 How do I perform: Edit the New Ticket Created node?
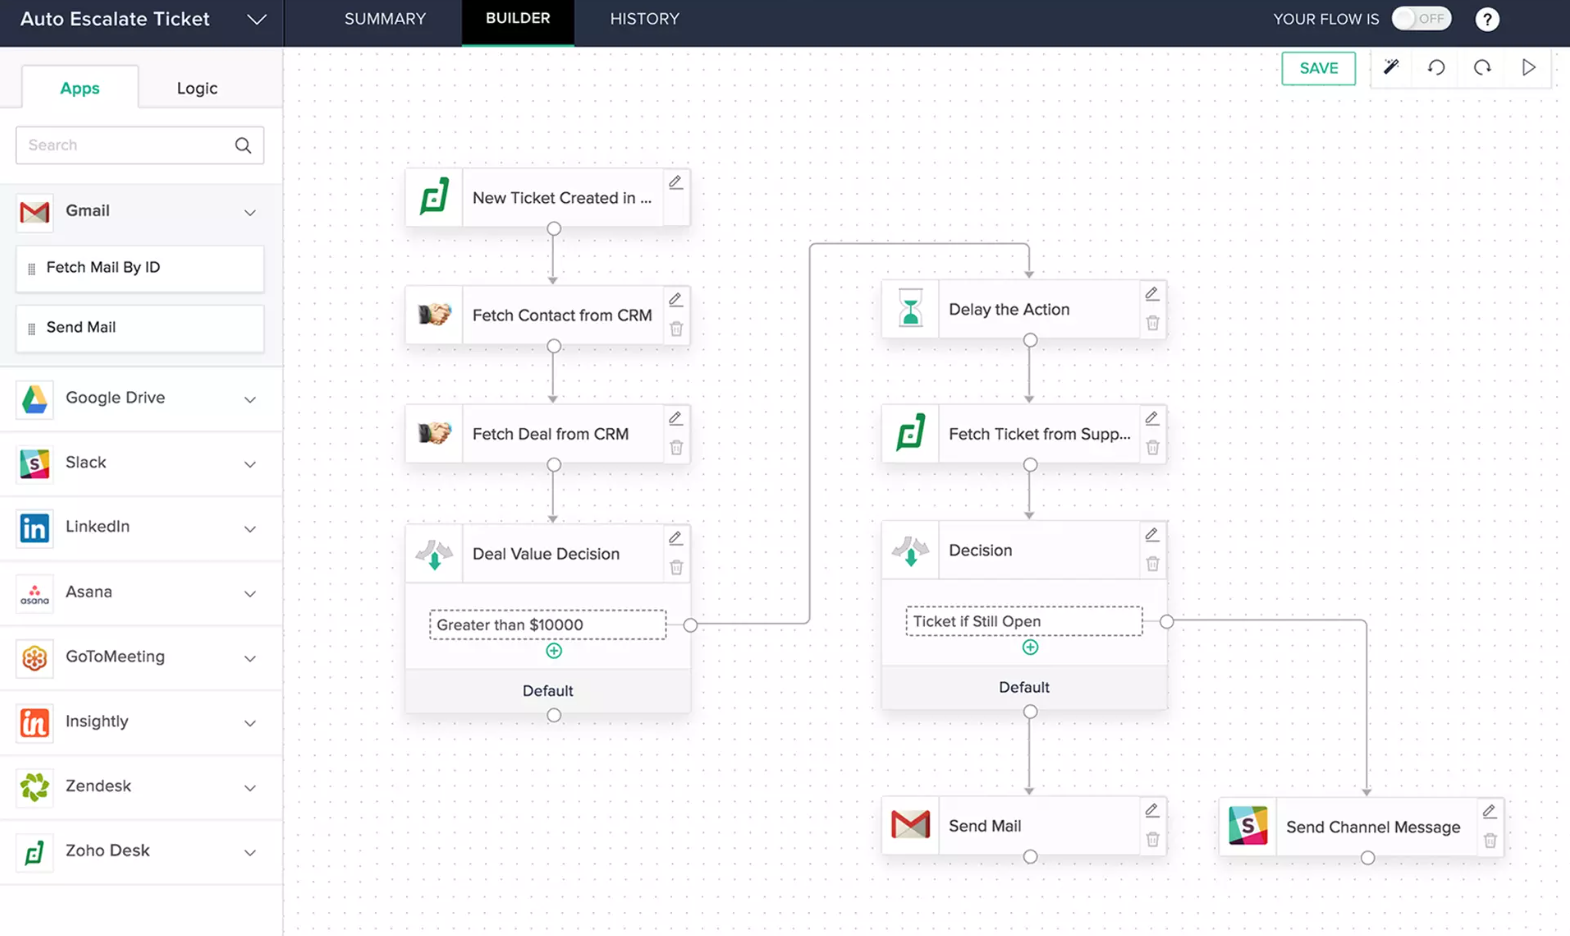pos(676,182)
